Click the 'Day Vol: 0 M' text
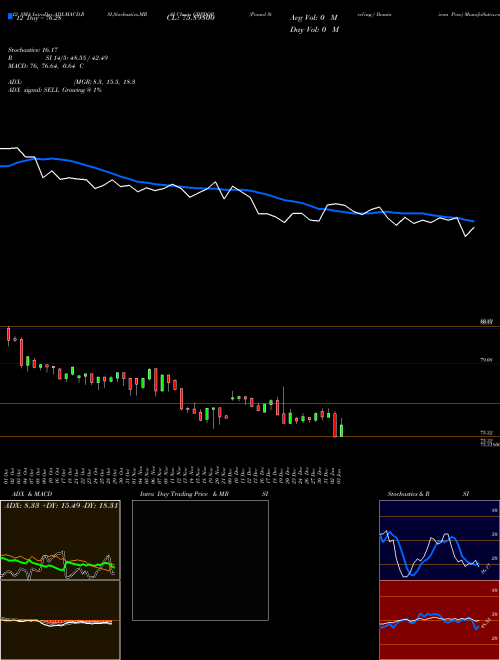Image resolution: width=500 pixels, height=660 pixels. 314,30
